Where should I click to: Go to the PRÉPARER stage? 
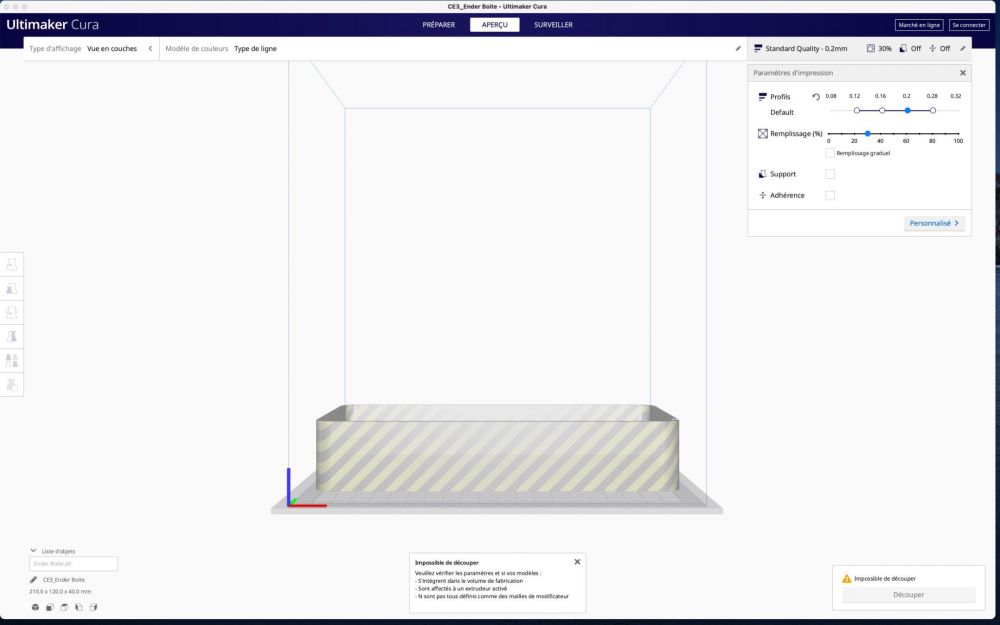[x=439, y=25]
